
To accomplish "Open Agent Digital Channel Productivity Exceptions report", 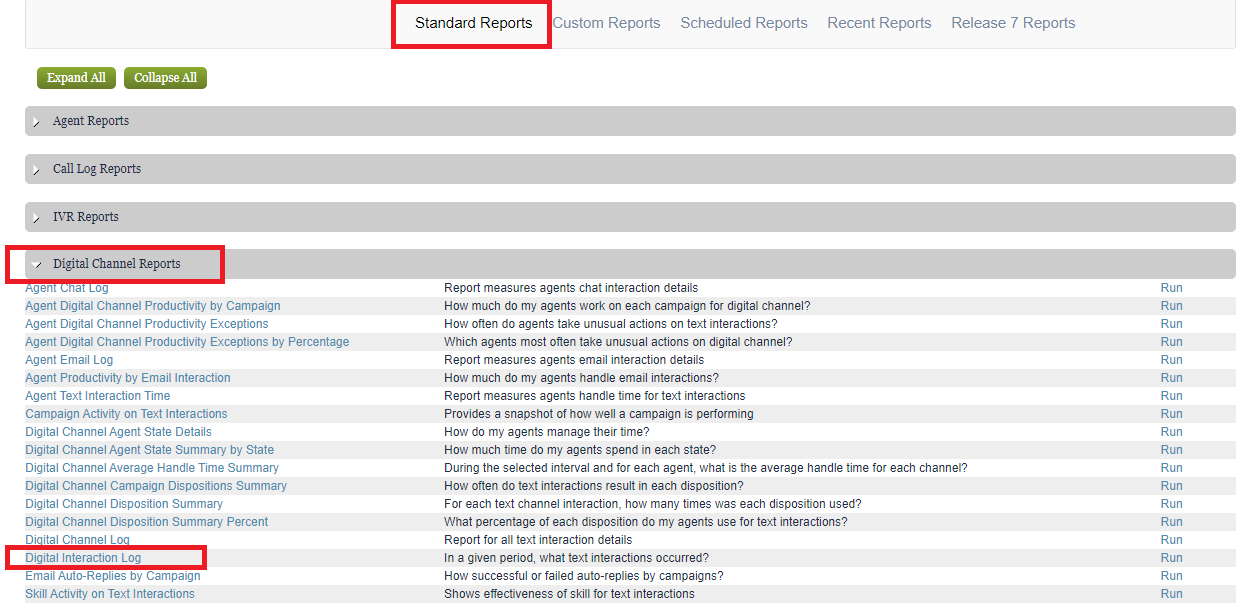I will tap(147, 324).
